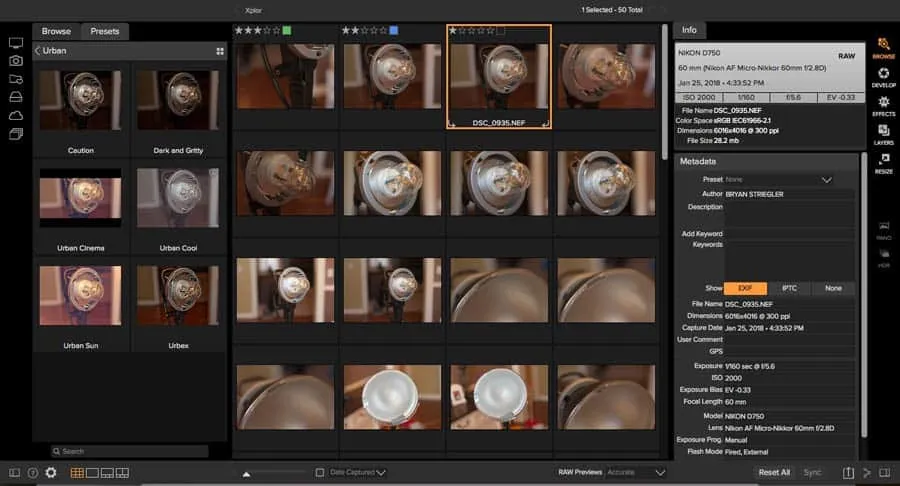
Task: Show IPTC metadata fields
Action: pos(789,288)
